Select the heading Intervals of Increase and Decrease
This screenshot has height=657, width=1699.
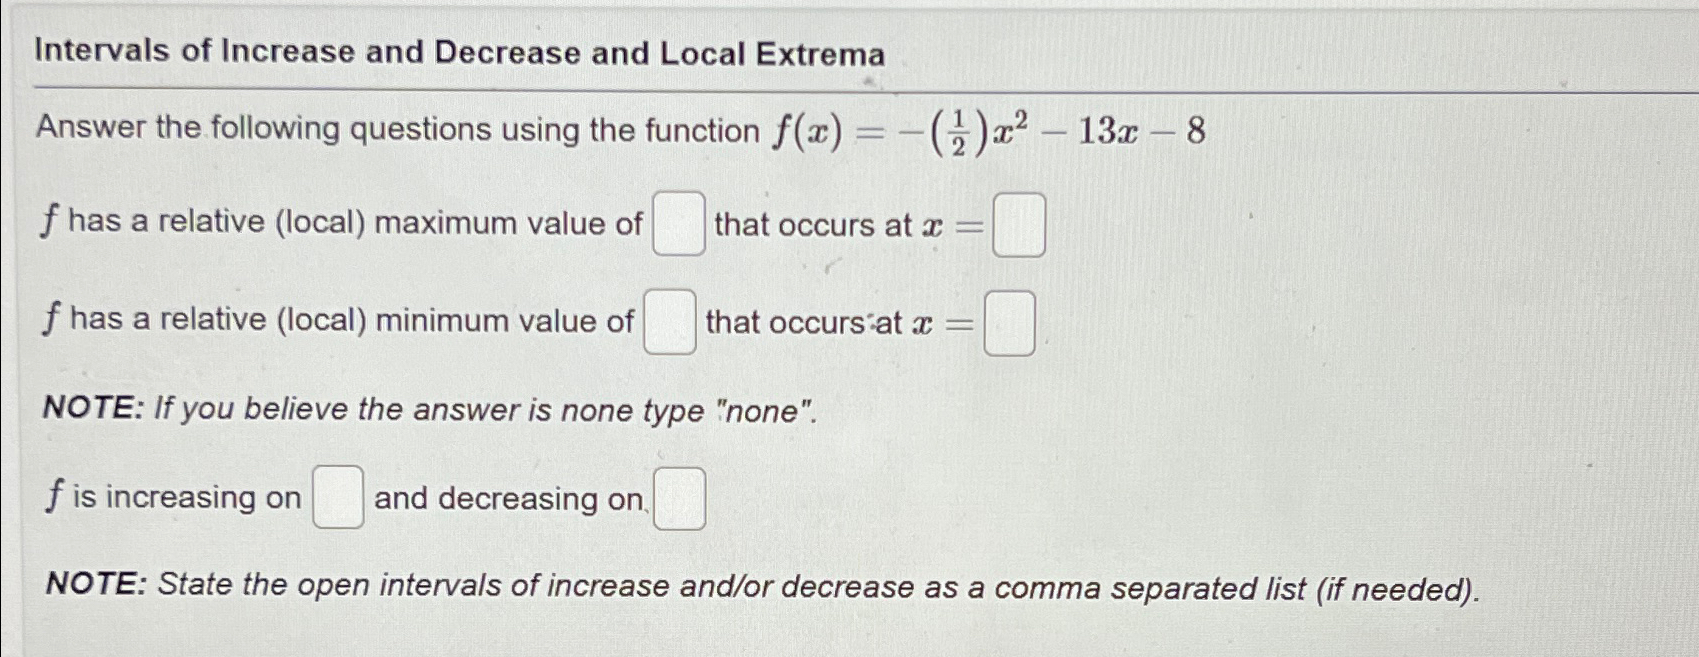(455, 53)
